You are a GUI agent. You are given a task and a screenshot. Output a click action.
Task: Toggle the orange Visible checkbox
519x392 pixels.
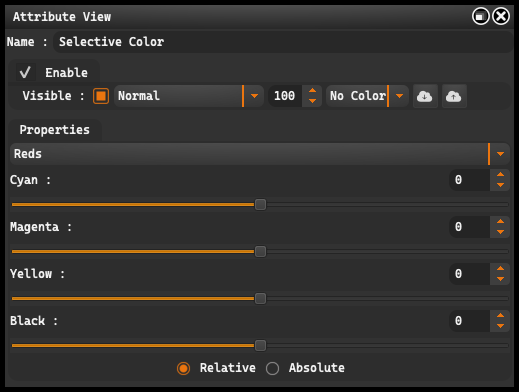101,96
